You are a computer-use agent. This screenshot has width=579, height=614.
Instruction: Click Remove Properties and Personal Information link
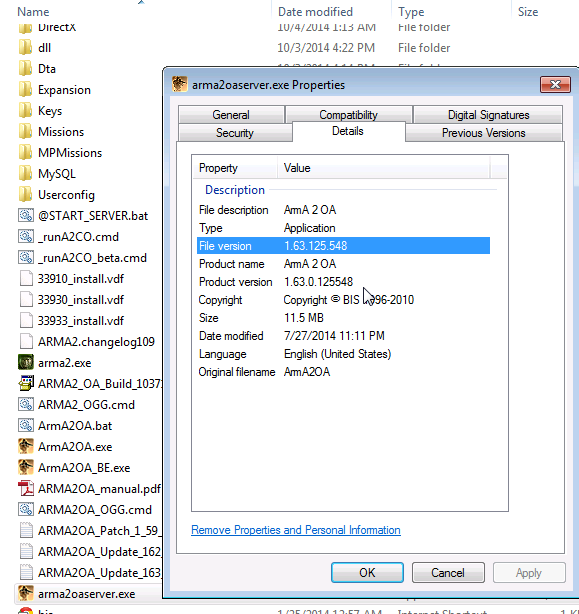(296, 530)
